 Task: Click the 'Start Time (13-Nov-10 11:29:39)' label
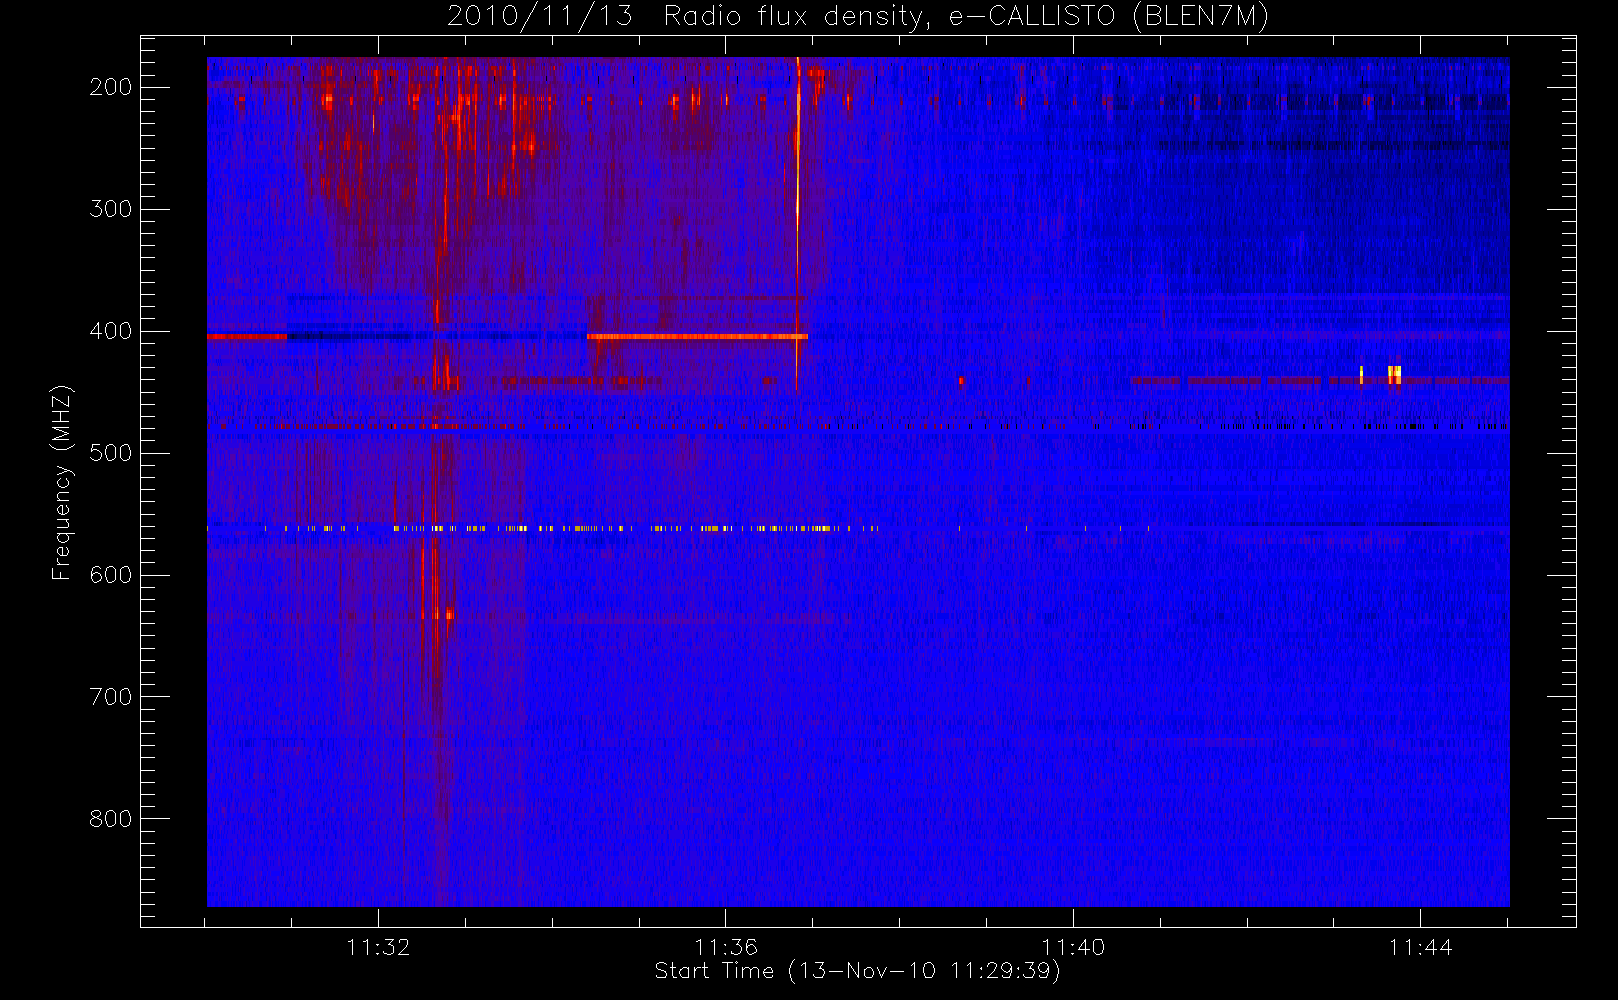pyautogui.click(x=857, y=971)
